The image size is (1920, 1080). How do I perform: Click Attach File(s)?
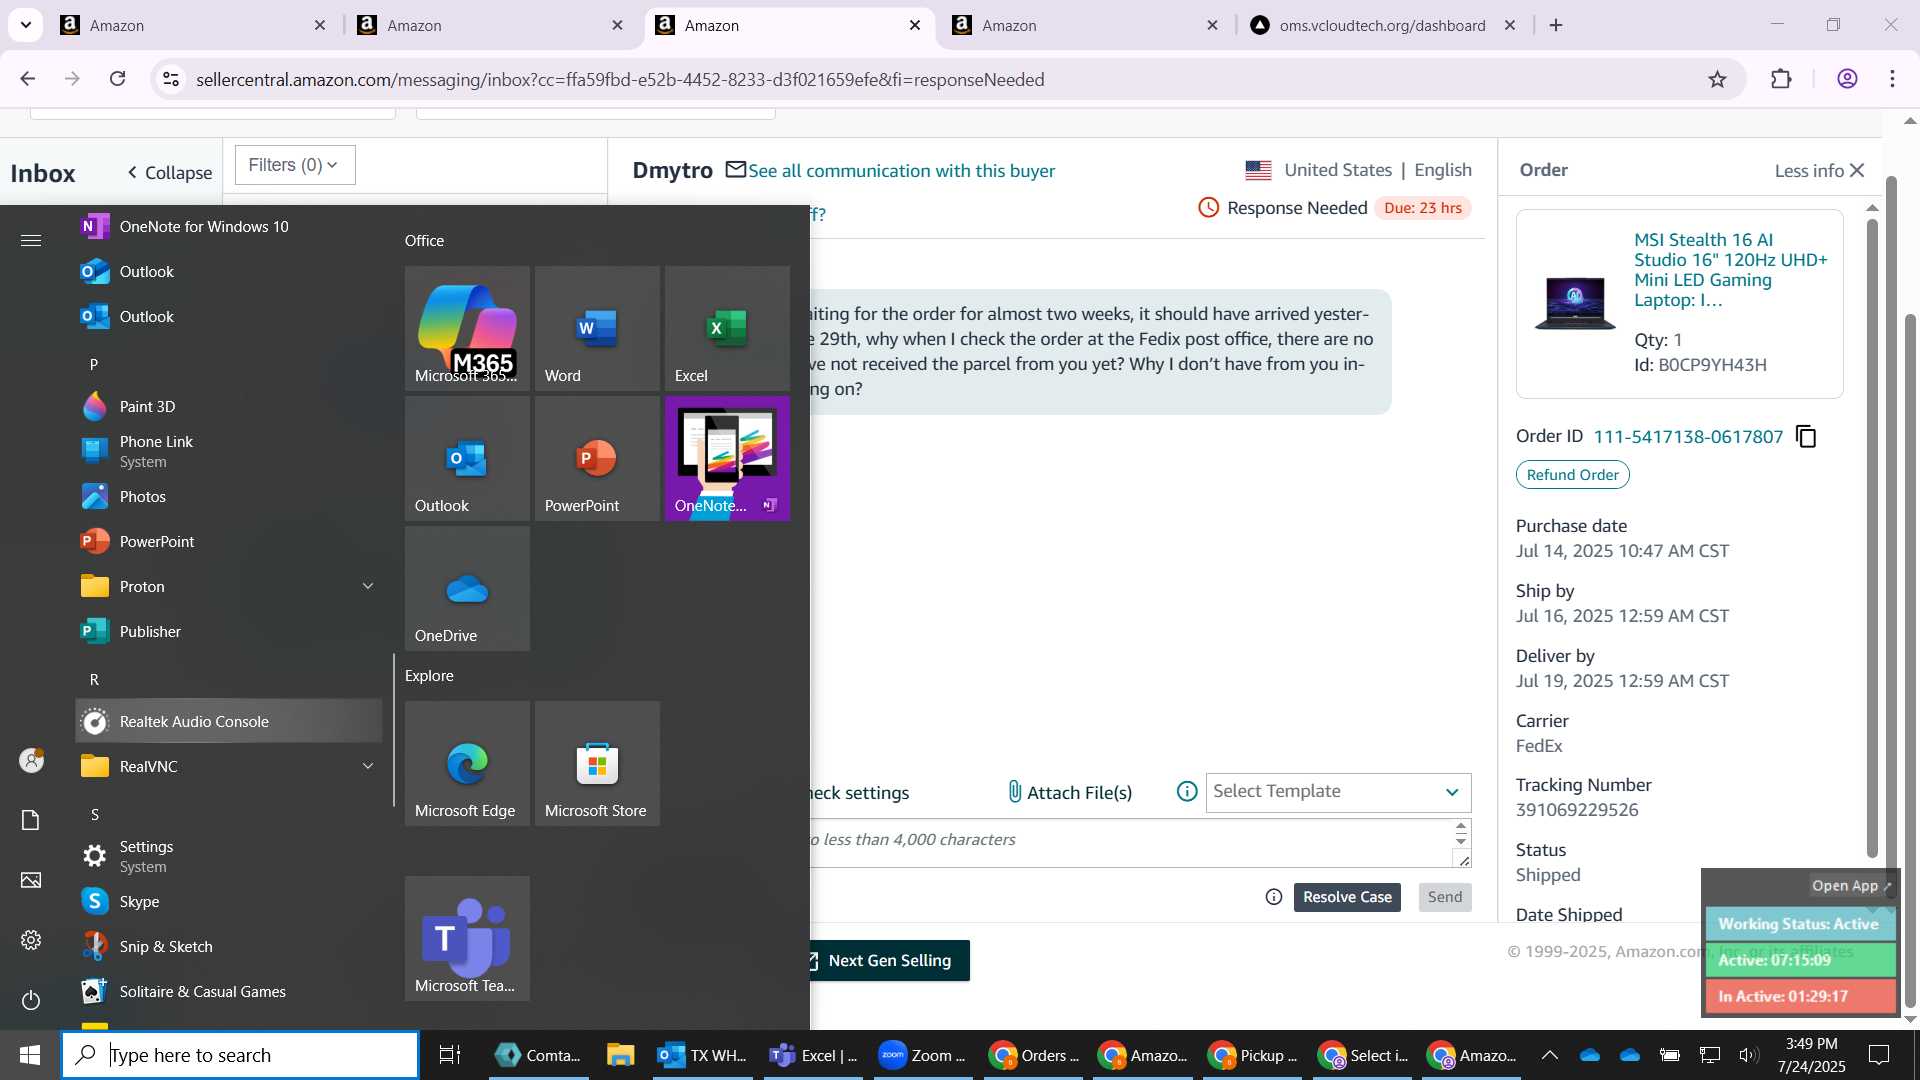pyautogui.click(x=1068, y=792)
